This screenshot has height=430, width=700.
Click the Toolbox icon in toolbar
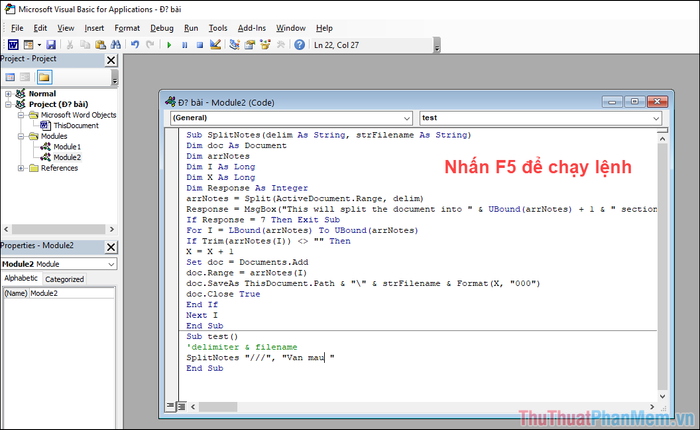(x=281, y=45)
